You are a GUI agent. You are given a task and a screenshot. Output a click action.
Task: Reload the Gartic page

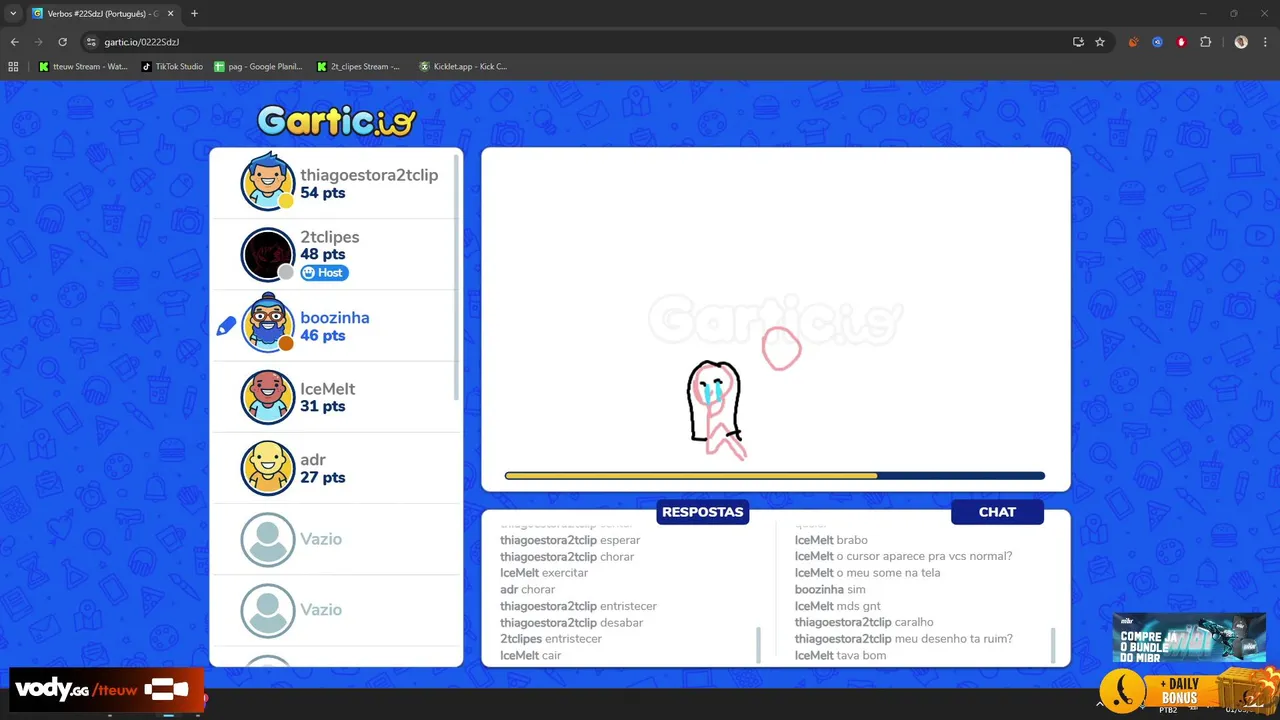click(62, 42)
